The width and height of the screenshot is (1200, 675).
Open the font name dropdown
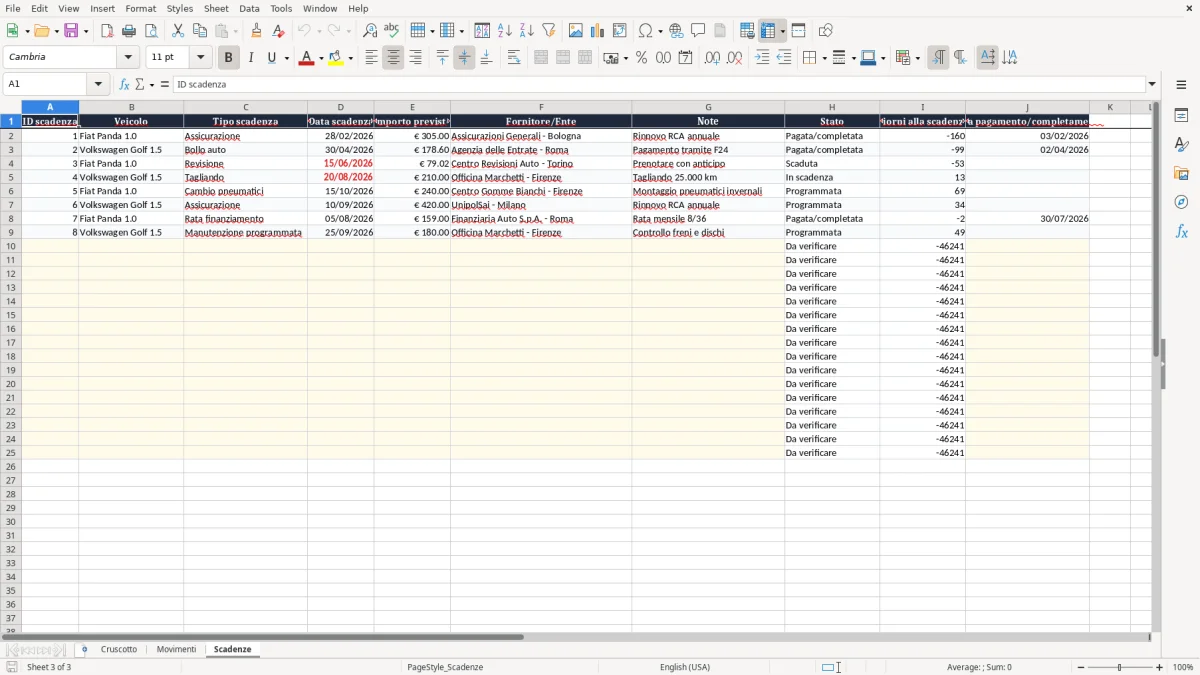click(x=128, y=58)
